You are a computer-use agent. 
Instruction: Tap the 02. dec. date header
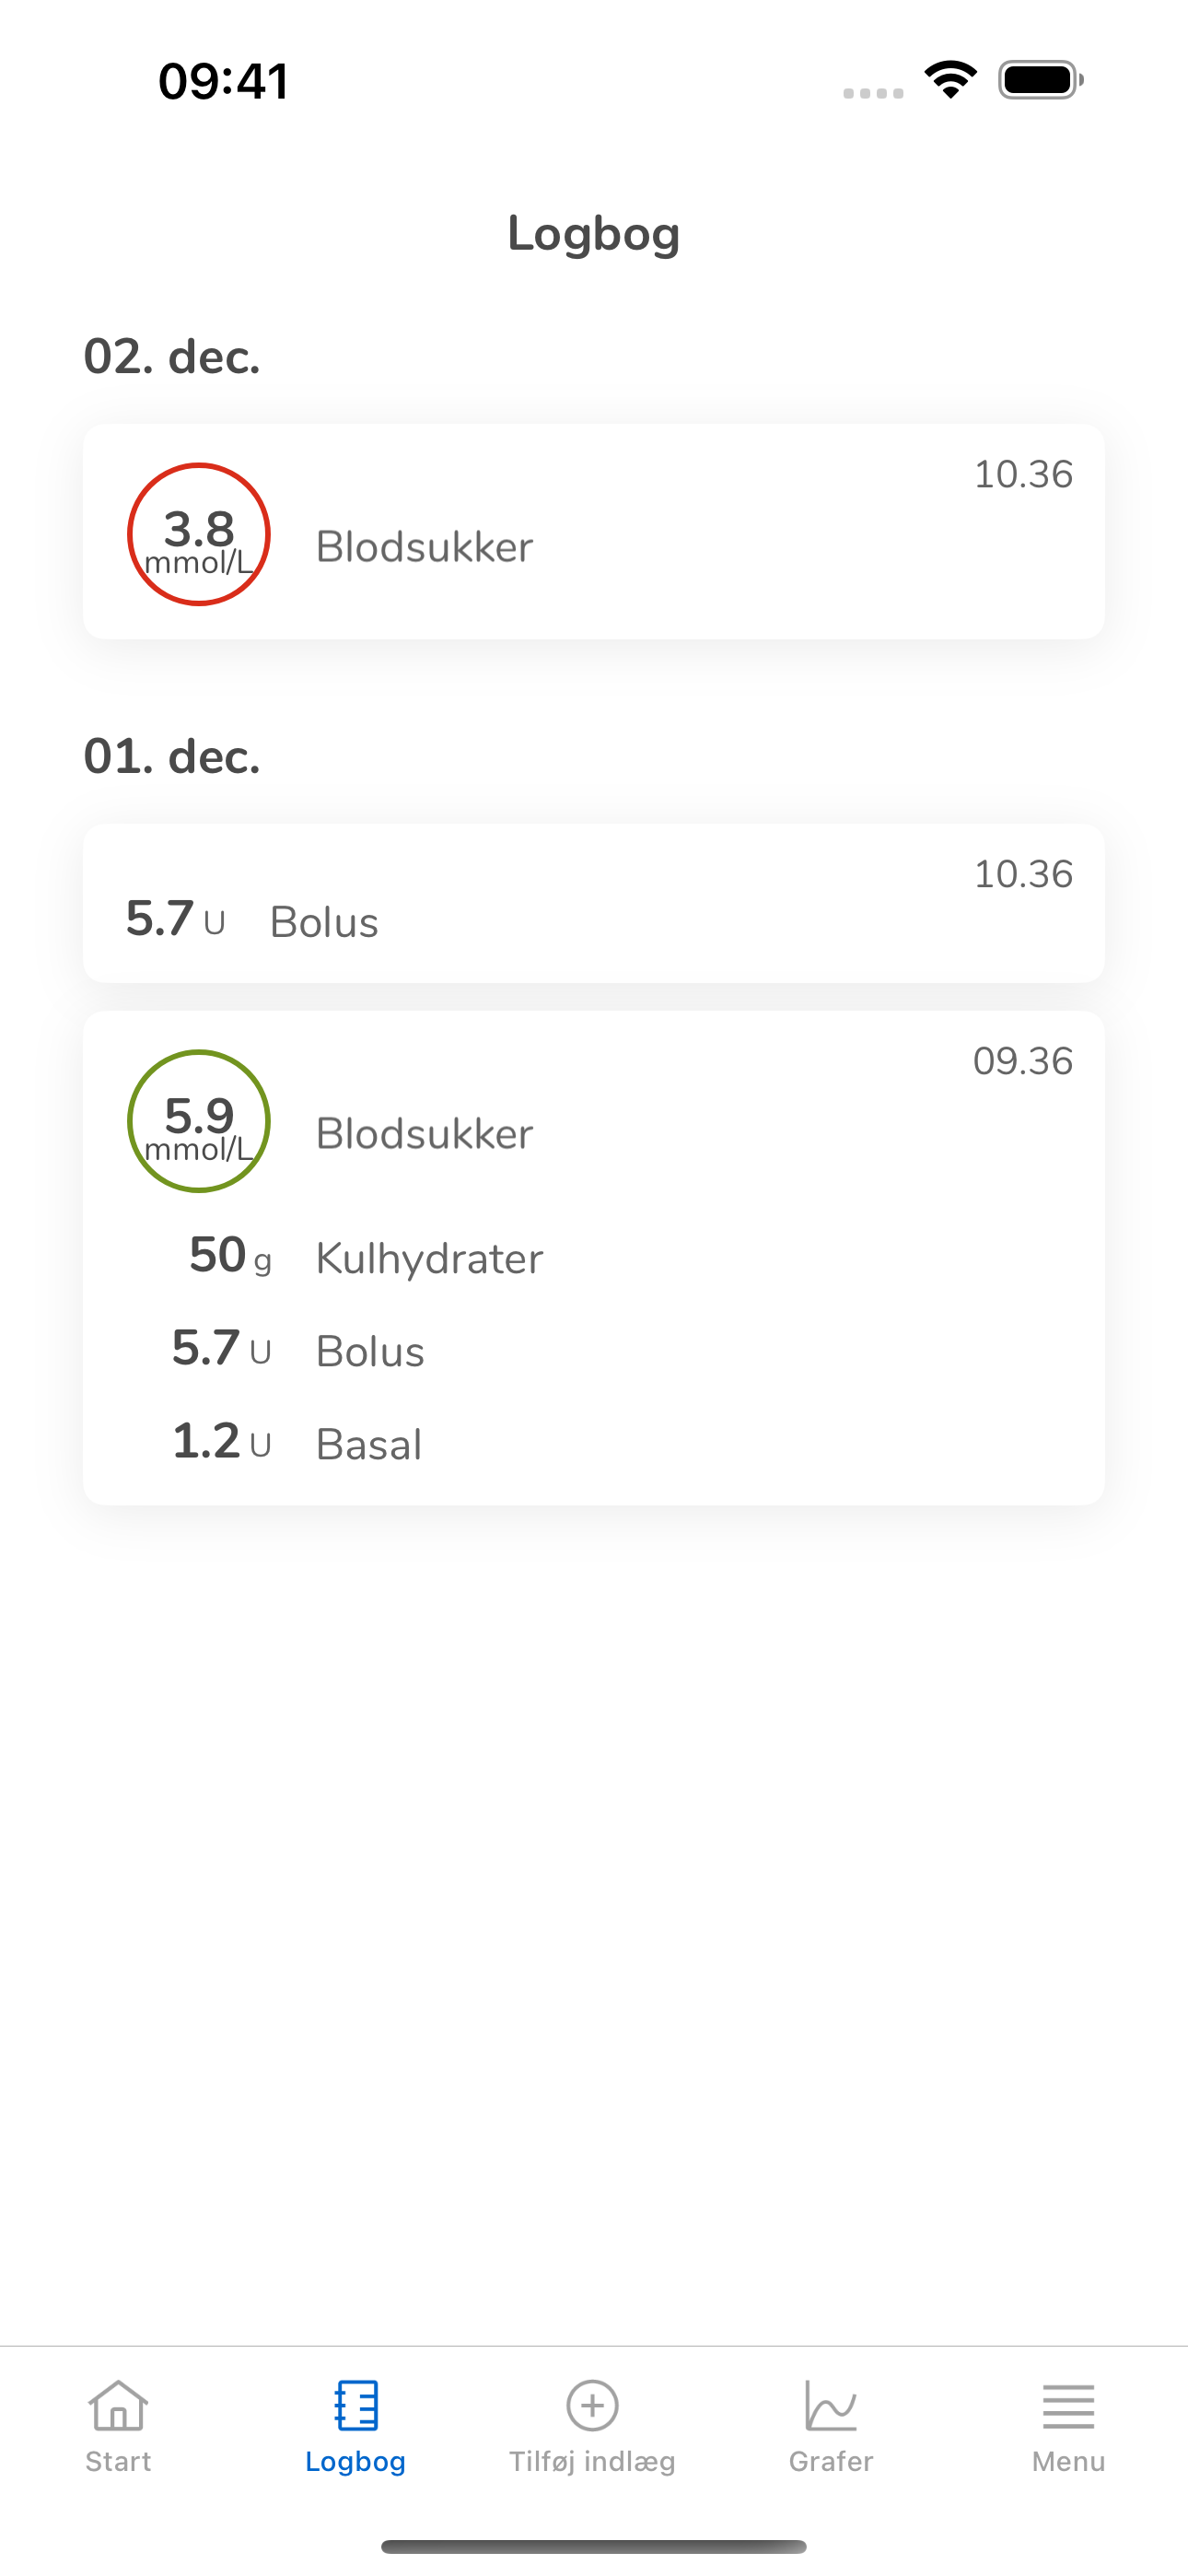tap(172, 355)
